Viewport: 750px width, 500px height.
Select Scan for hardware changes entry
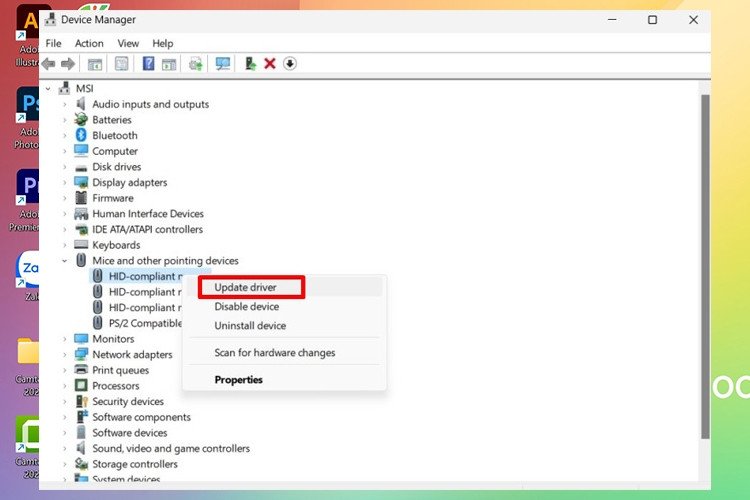(284, 353)
